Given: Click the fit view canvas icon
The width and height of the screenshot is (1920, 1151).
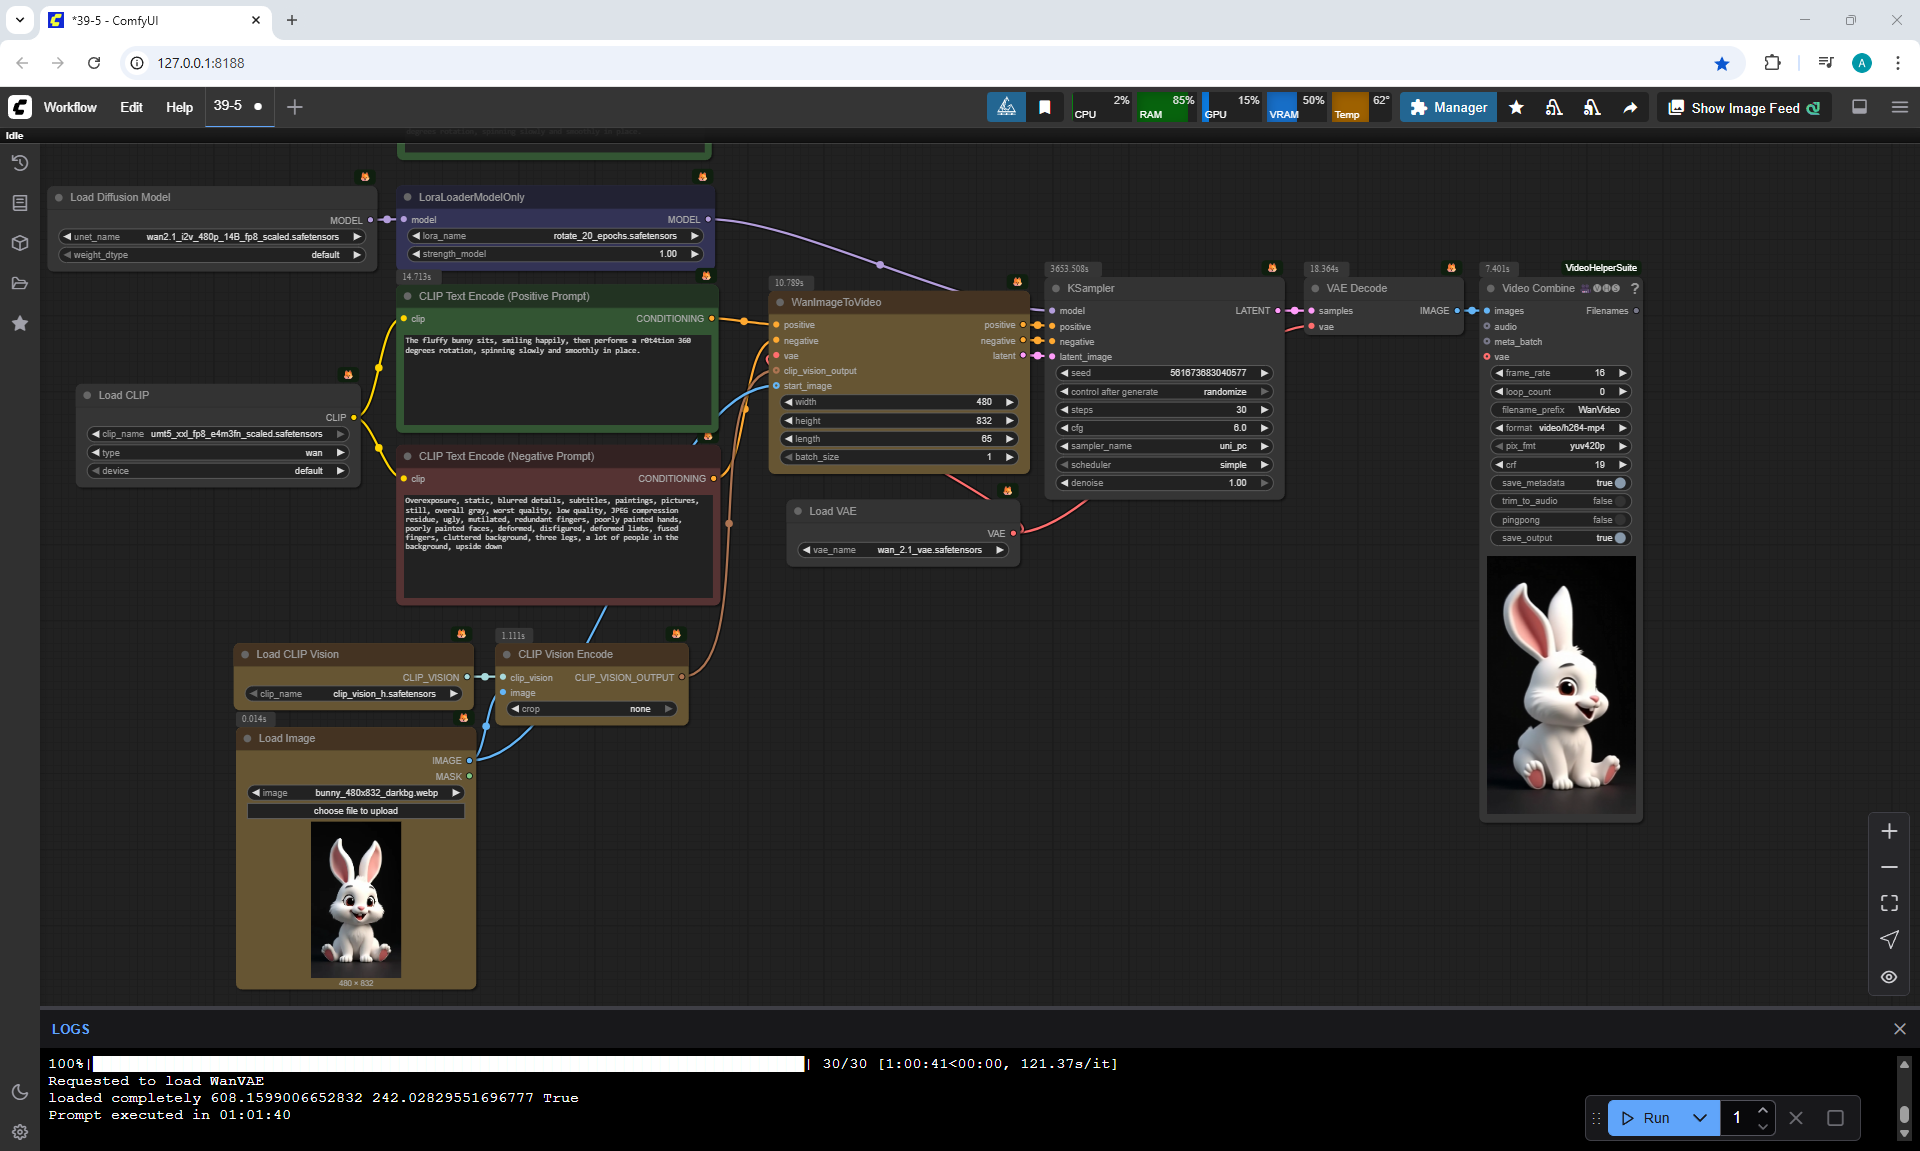Looking at the screenshot, I should [x=1888, y=903].
